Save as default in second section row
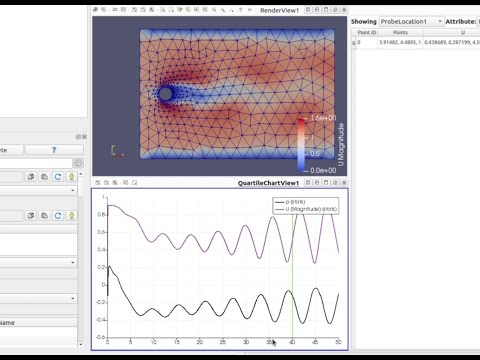480x360 pixels. point(71,216)
